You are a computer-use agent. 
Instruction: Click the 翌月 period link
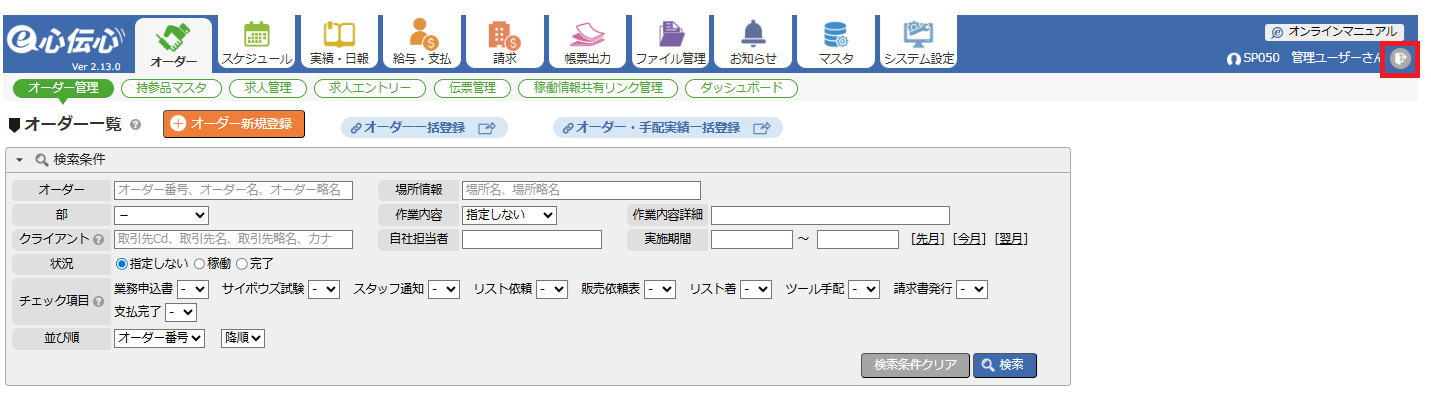[1012, 239]
